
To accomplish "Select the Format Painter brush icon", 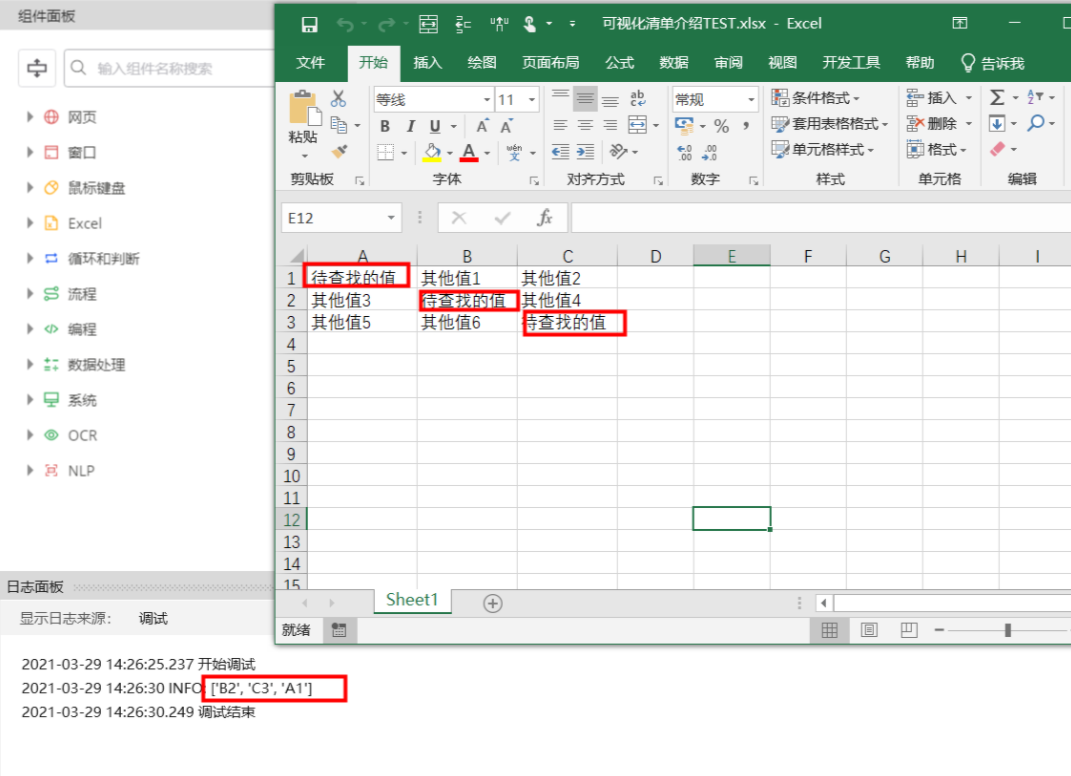I will (x=339, y=151).
